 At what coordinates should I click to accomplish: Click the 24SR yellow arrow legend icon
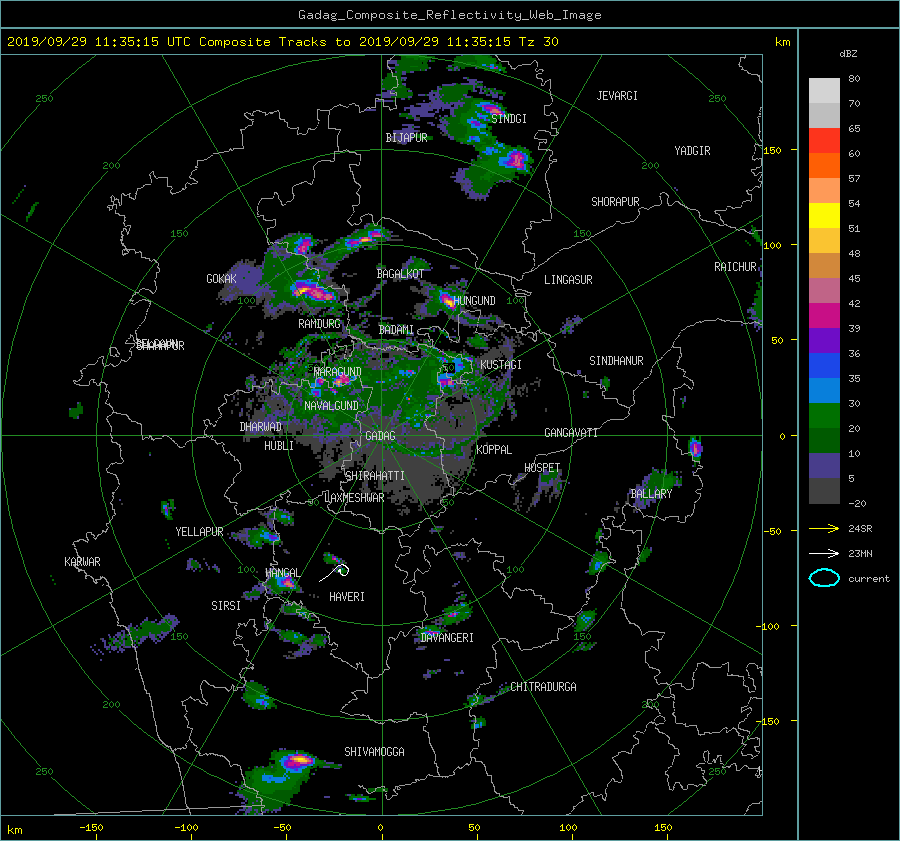(x=824, y=528)
